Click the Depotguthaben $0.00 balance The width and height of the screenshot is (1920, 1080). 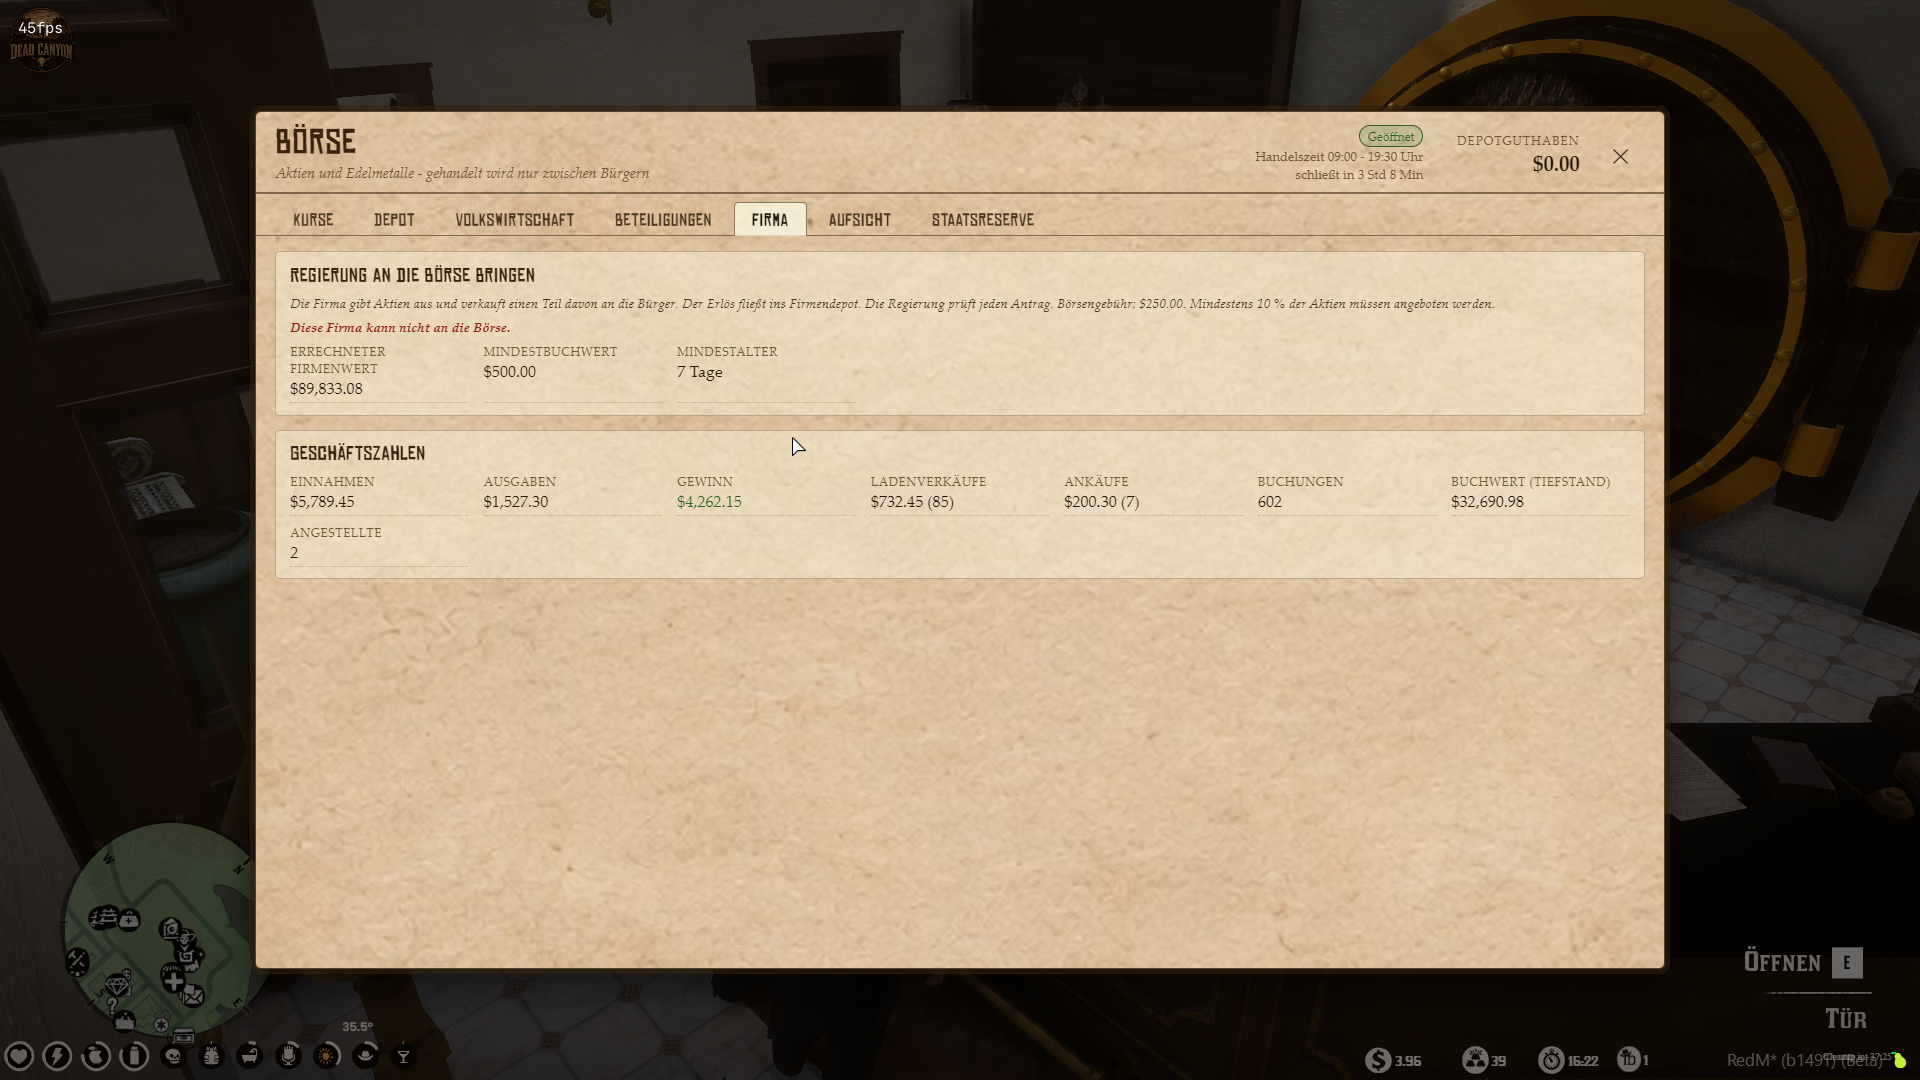1556,164
